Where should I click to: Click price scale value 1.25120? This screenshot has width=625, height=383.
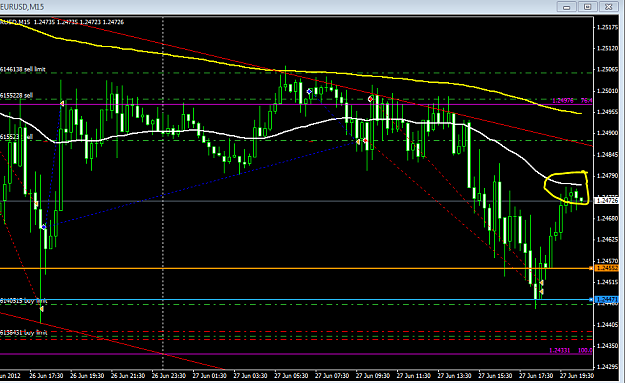tap(607, 48)
